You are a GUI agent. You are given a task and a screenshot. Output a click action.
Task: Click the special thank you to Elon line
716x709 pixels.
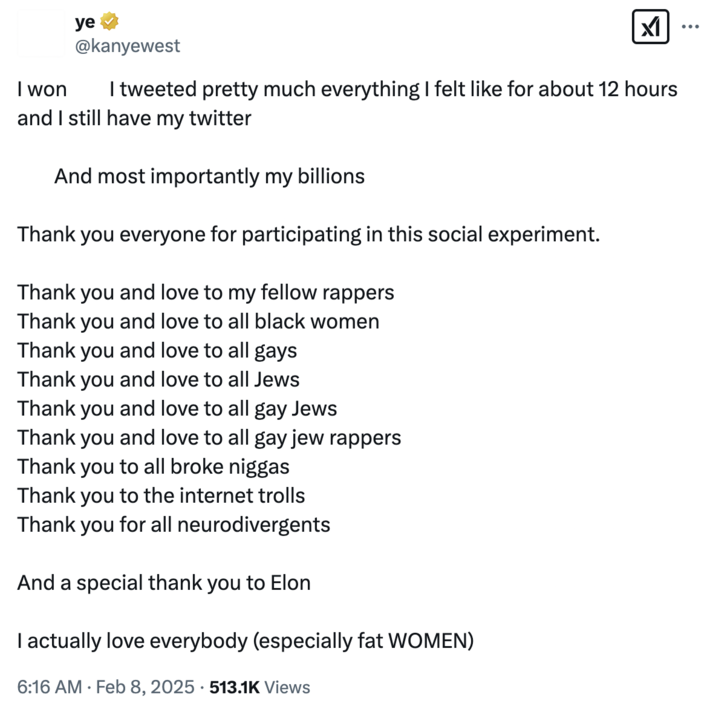[163, 583]
